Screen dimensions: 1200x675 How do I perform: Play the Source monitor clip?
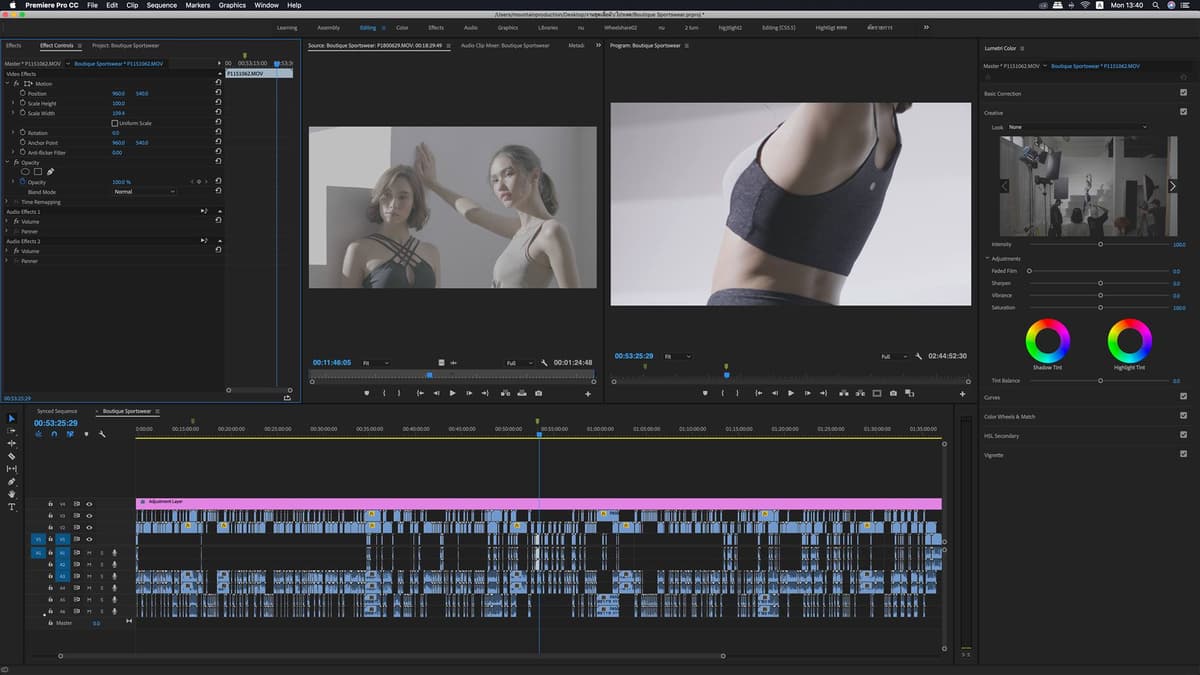pyautogui.click(x=453, y=393)
